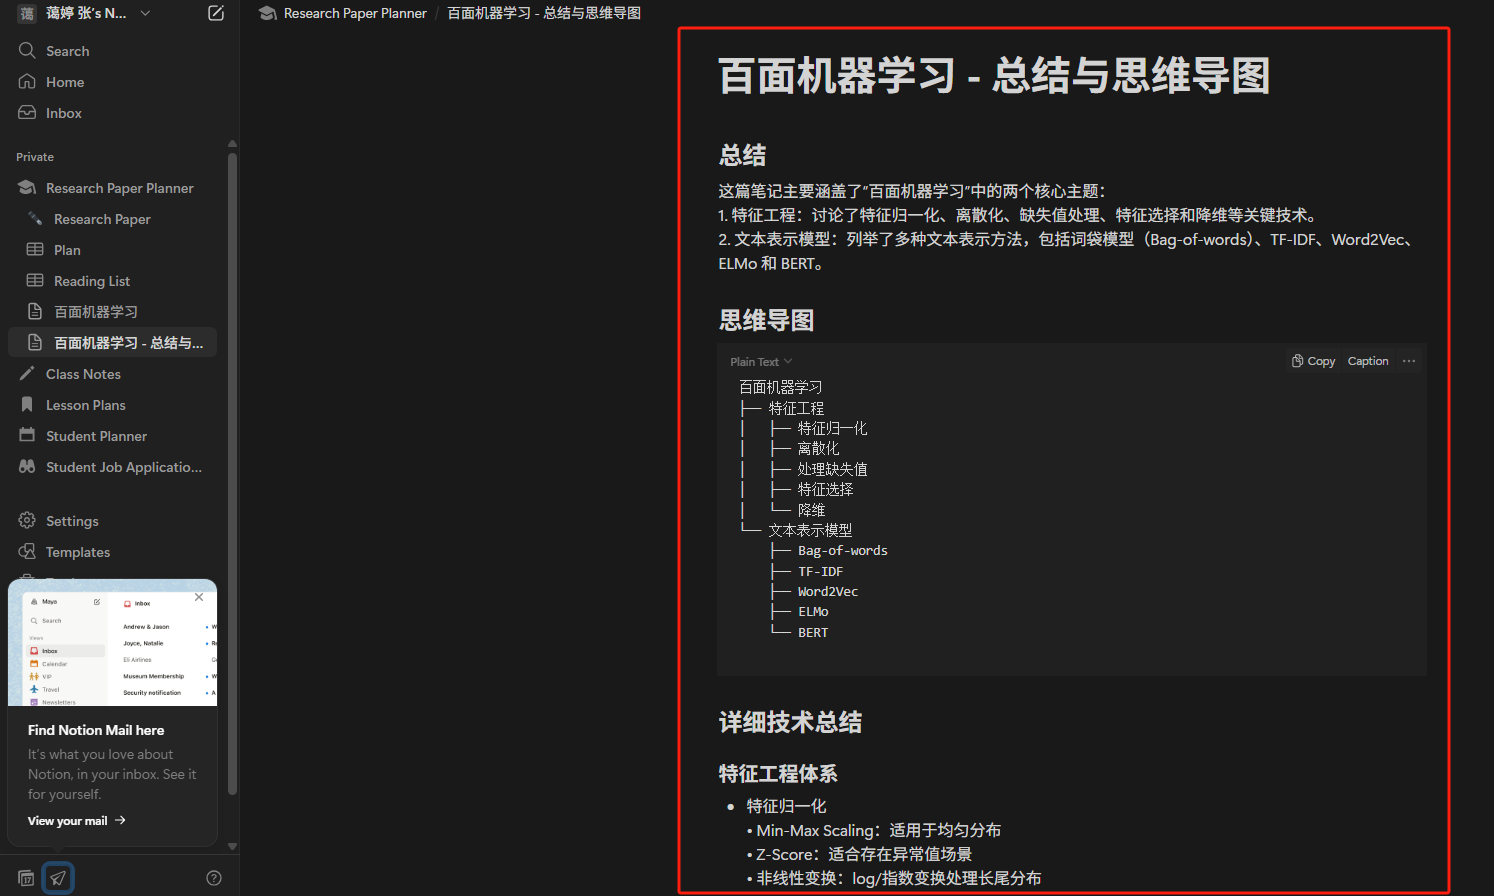Click the Research Paper page icon
Screen dimensions: 1494x896
(x=35, y=218)
